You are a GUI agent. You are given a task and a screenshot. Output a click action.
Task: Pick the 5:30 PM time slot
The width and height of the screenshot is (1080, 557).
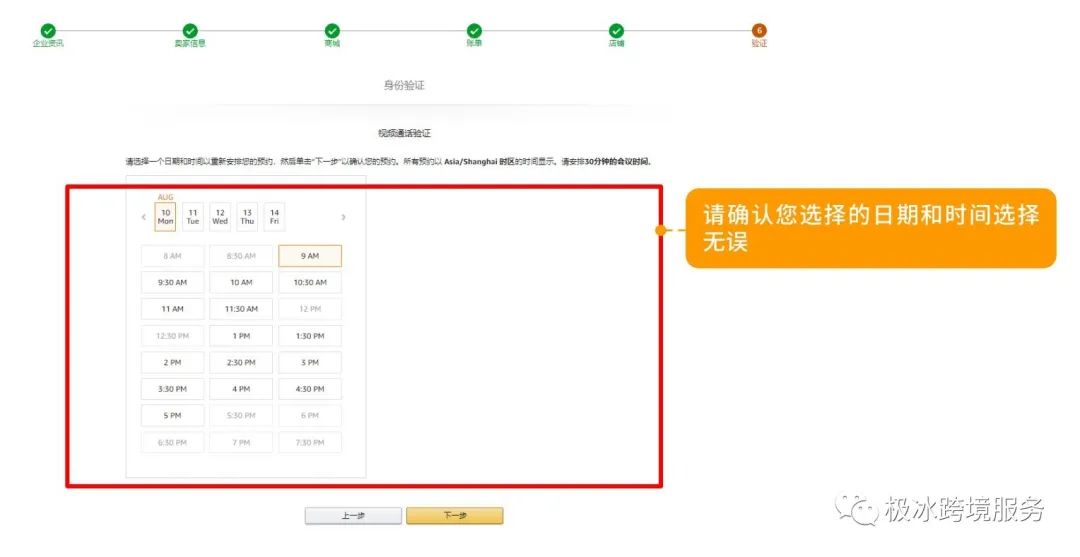pyautogui.click(x=241, y=416)
